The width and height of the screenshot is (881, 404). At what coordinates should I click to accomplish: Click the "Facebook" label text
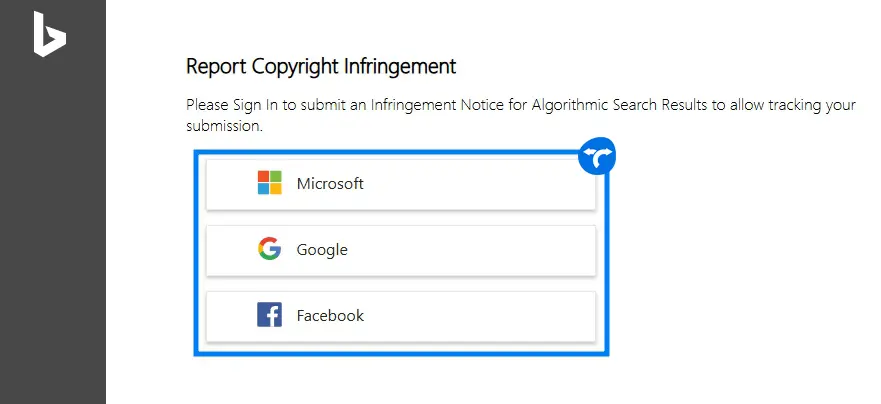pyautogui.click(x=330, y=316)
